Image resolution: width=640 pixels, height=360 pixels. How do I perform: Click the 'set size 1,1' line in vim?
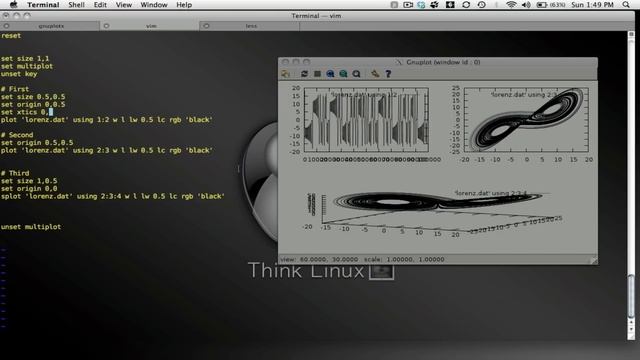pyautogui.click(x=24, y=58)
